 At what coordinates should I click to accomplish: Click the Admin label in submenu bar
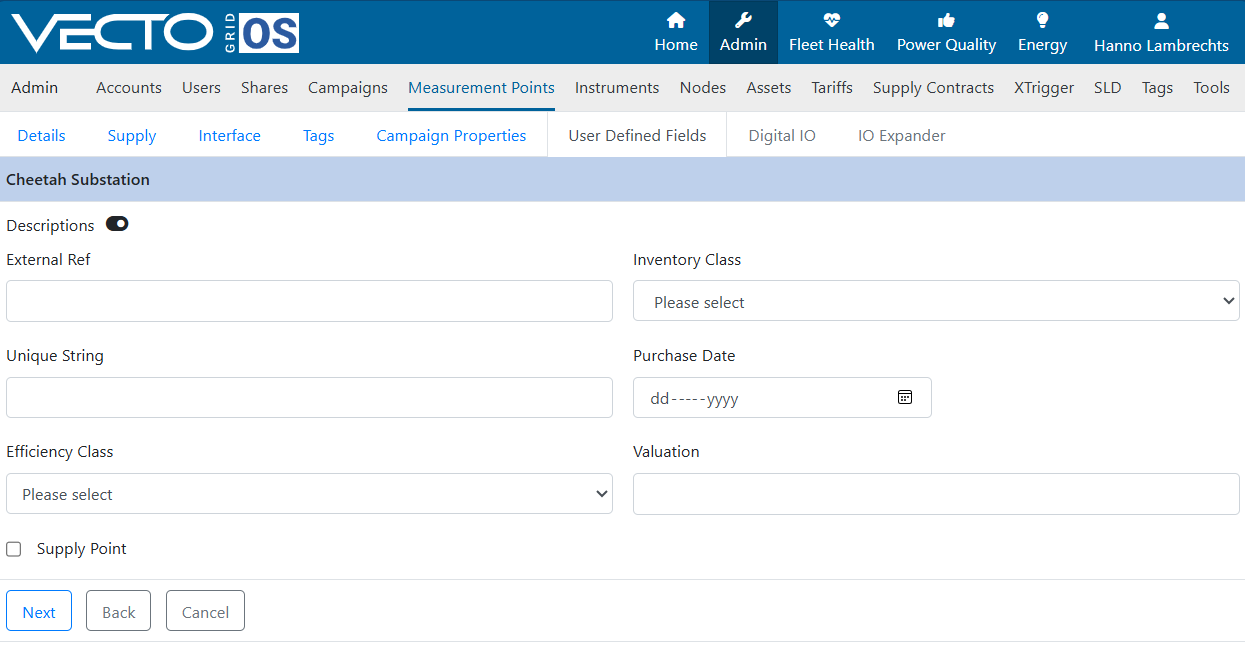click(34, 88)
